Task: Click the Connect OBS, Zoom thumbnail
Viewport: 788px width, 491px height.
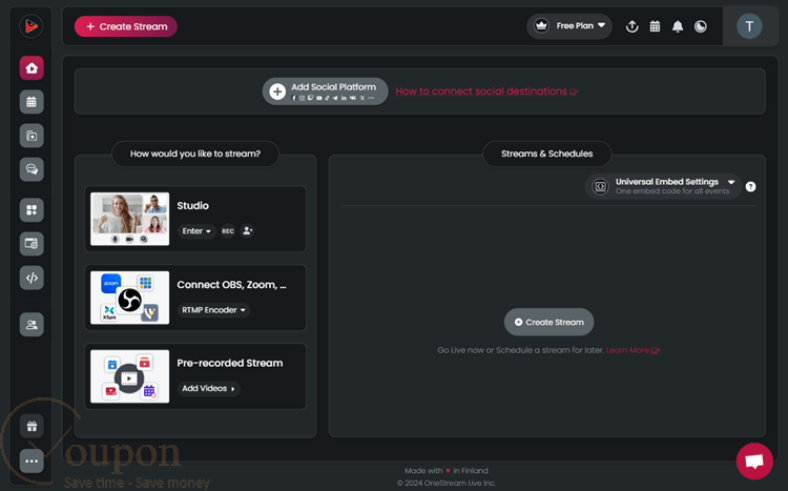Action: [130, 298]
